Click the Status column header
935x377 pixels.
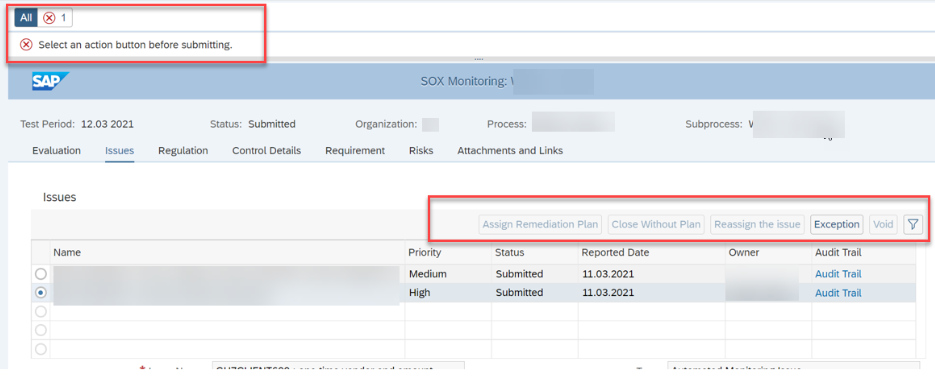click(534, 252)
